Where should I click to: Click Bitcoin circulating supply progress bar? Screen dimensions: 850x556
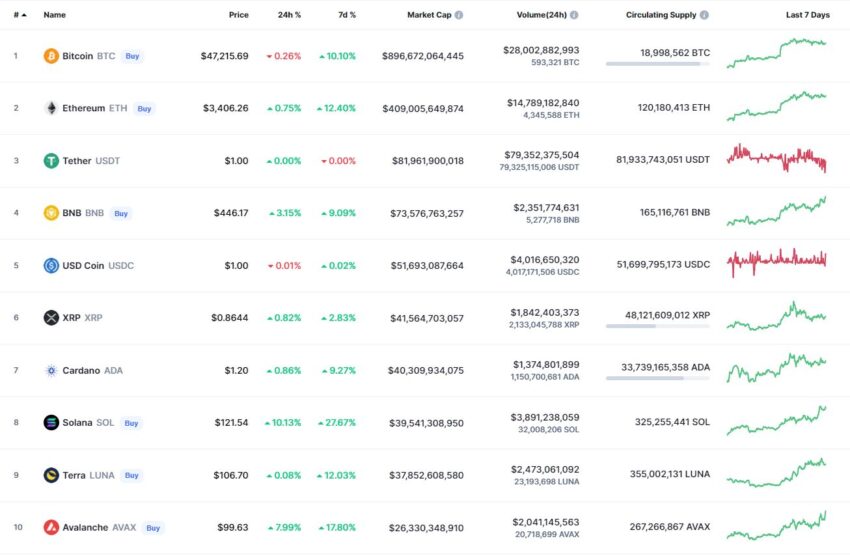point(658,64)
